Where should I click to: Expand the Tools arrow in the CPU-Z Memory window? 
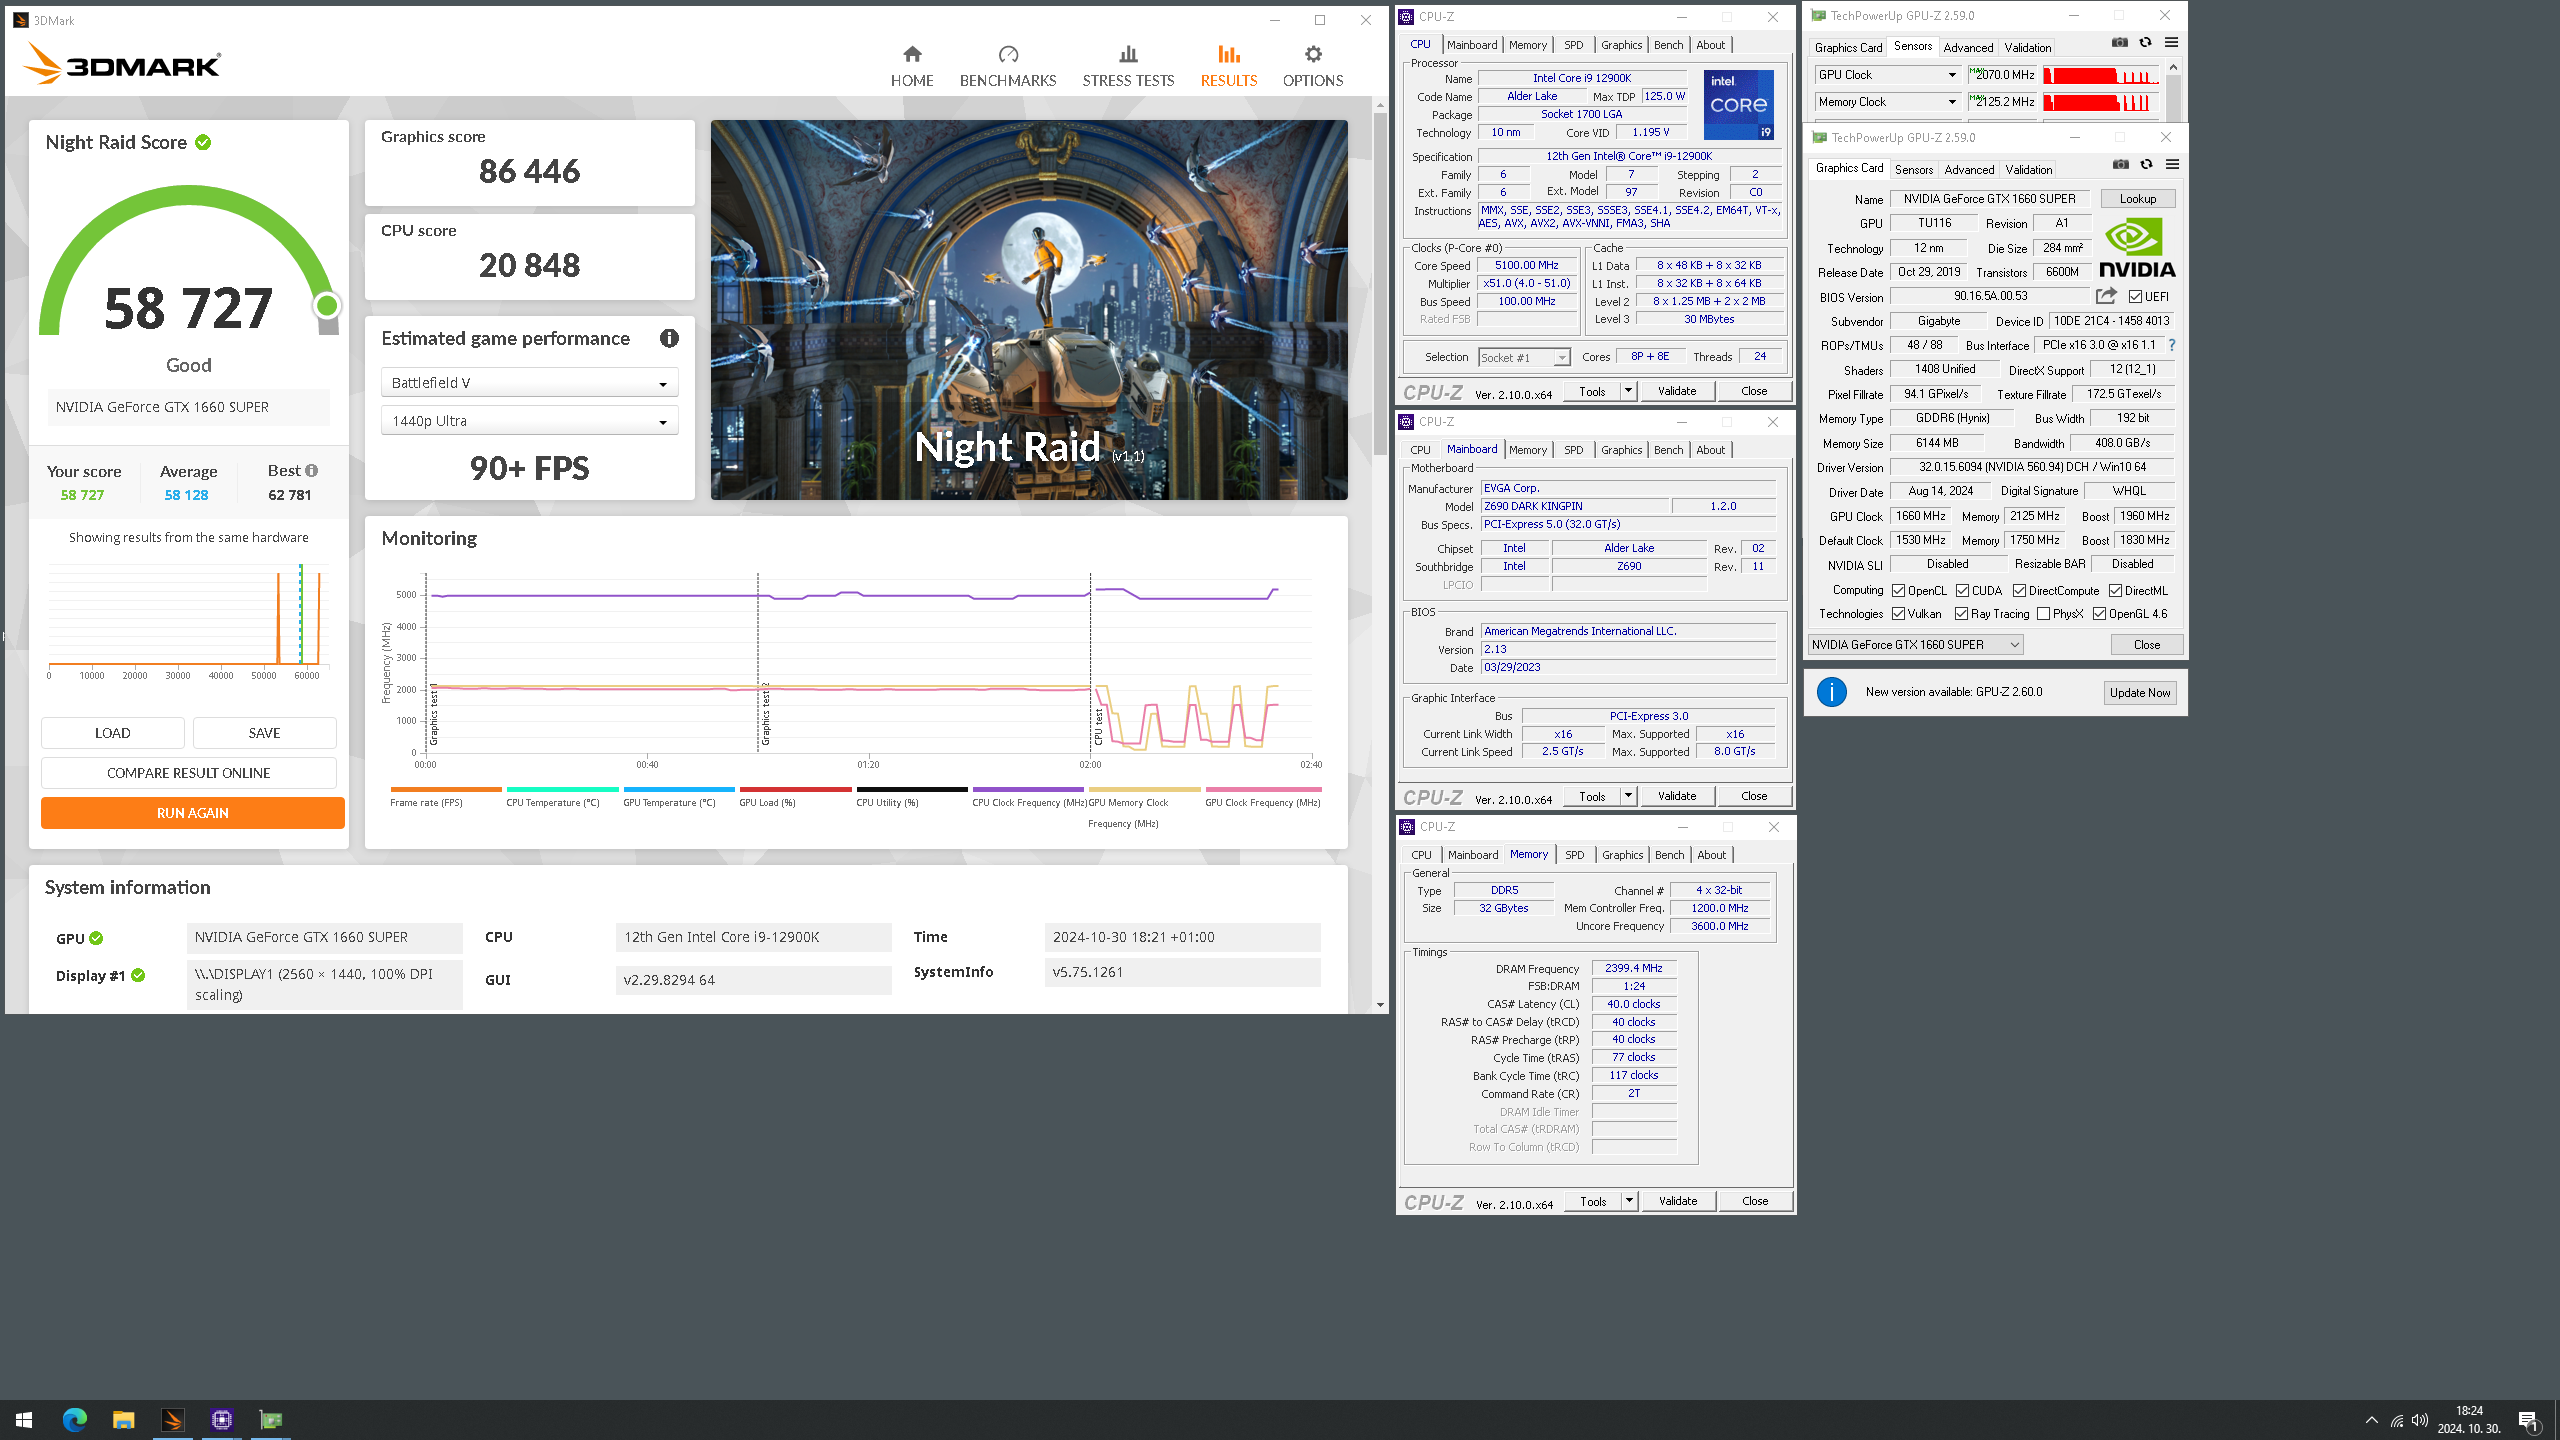tap(1629, 1201)
